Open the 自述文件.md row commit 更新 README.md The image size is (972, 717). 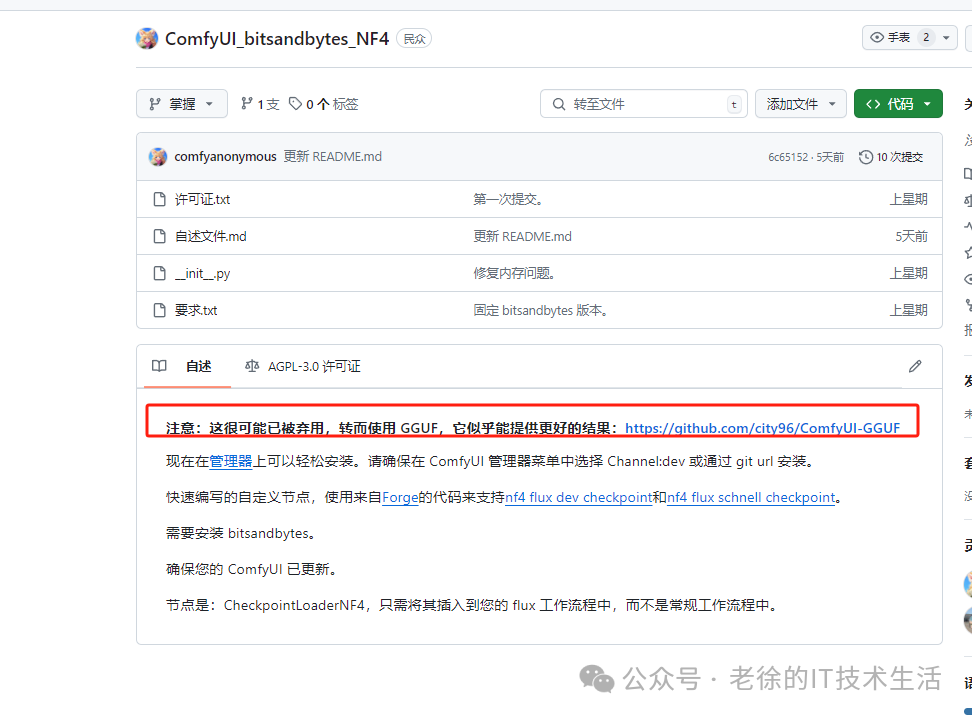coord(523,237)
